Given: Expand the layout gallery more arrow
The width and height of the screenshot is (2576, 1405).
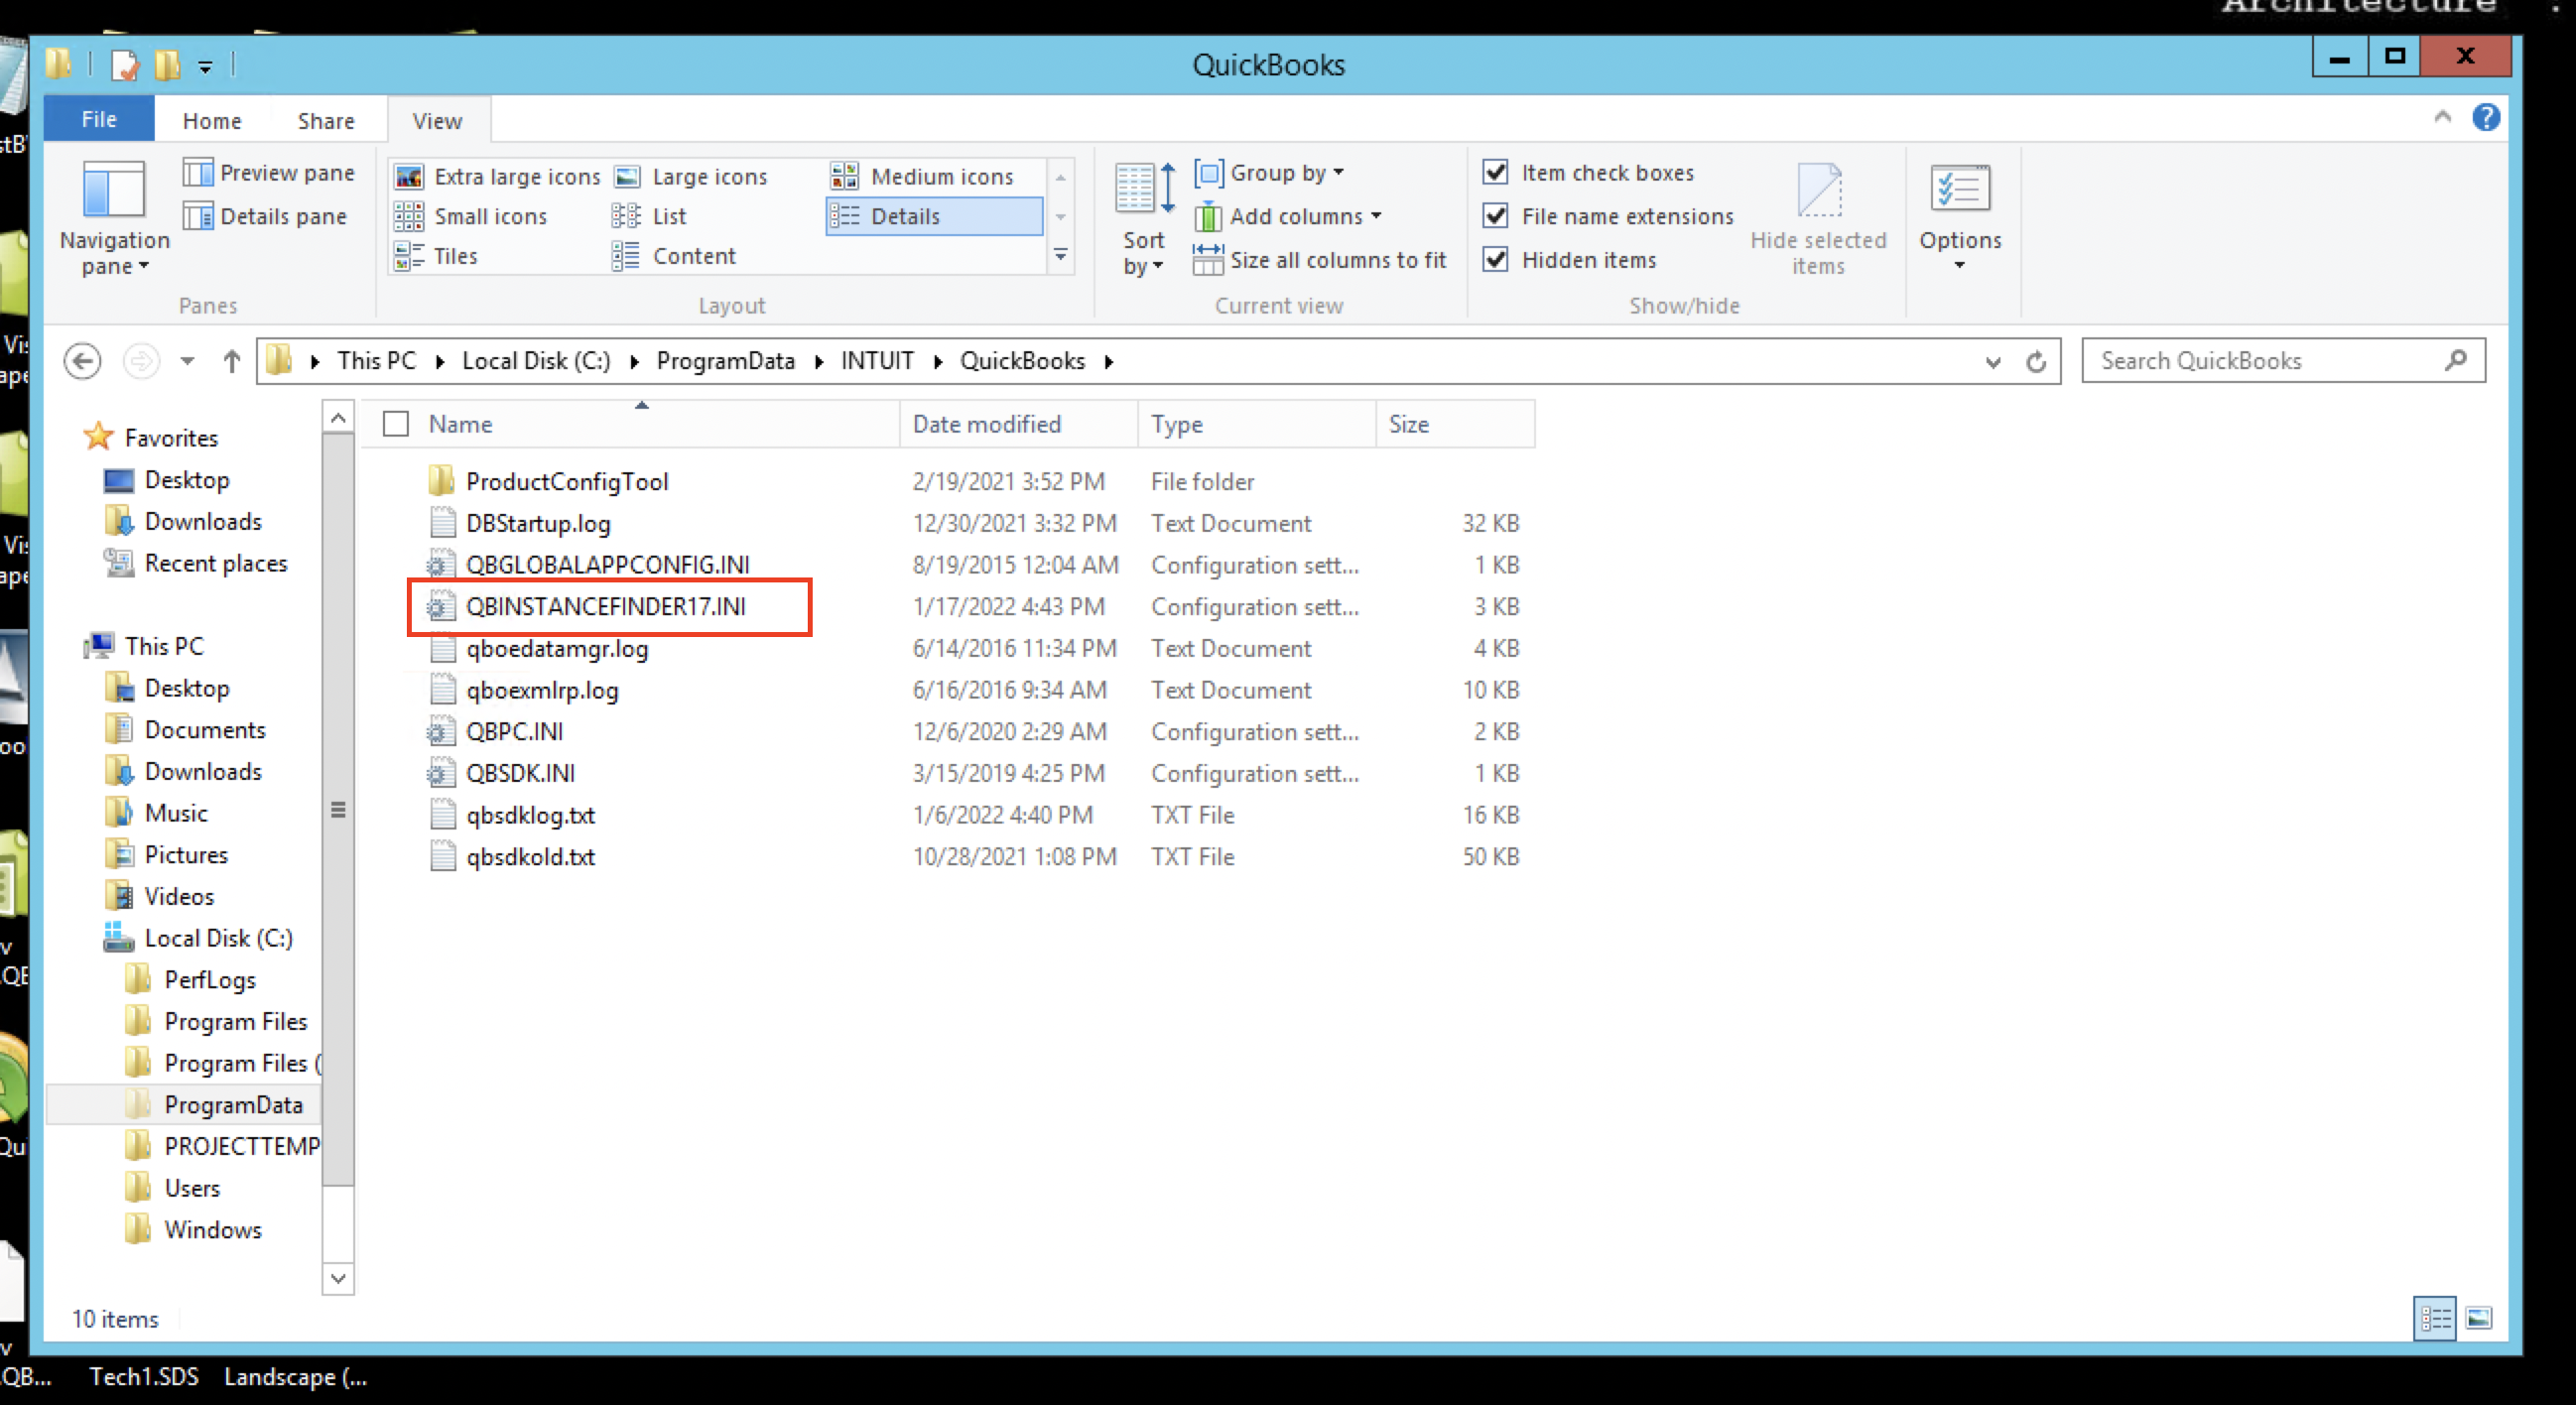Looking at the screenshot, I should coord(1060,256).
